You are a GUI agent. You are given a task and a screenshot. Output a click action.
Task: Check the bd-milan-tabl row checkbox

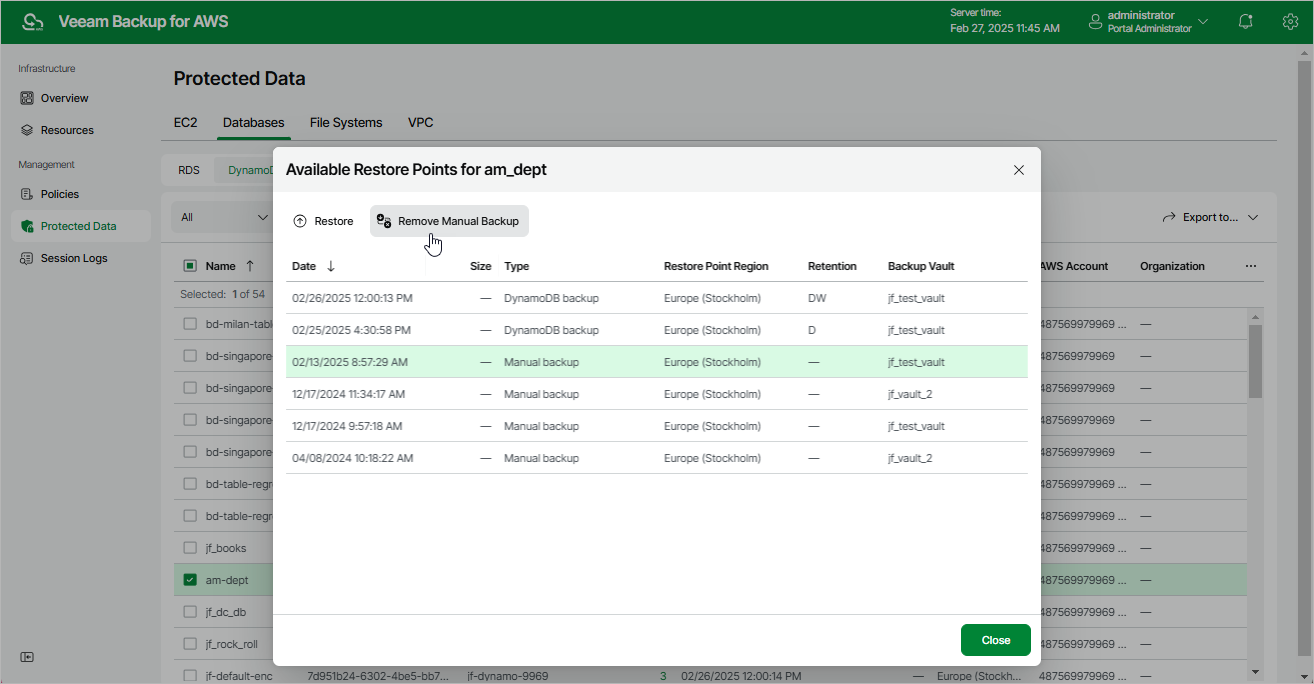pyautogui.click(x=190, y=324)
